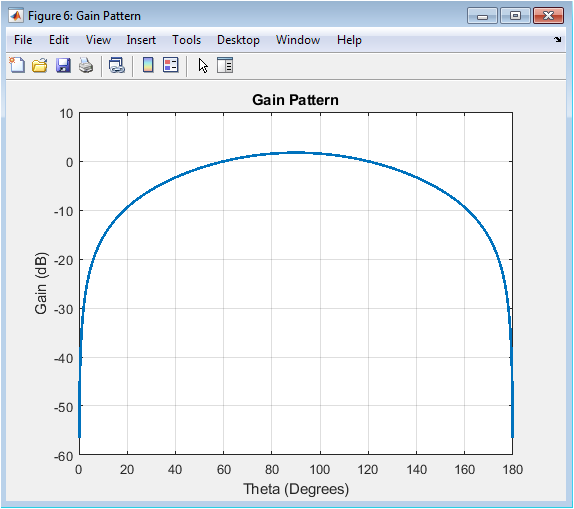Click the MATLAB logo in the title bar
This screenshot has height=509, width=574.
(16, 16)
